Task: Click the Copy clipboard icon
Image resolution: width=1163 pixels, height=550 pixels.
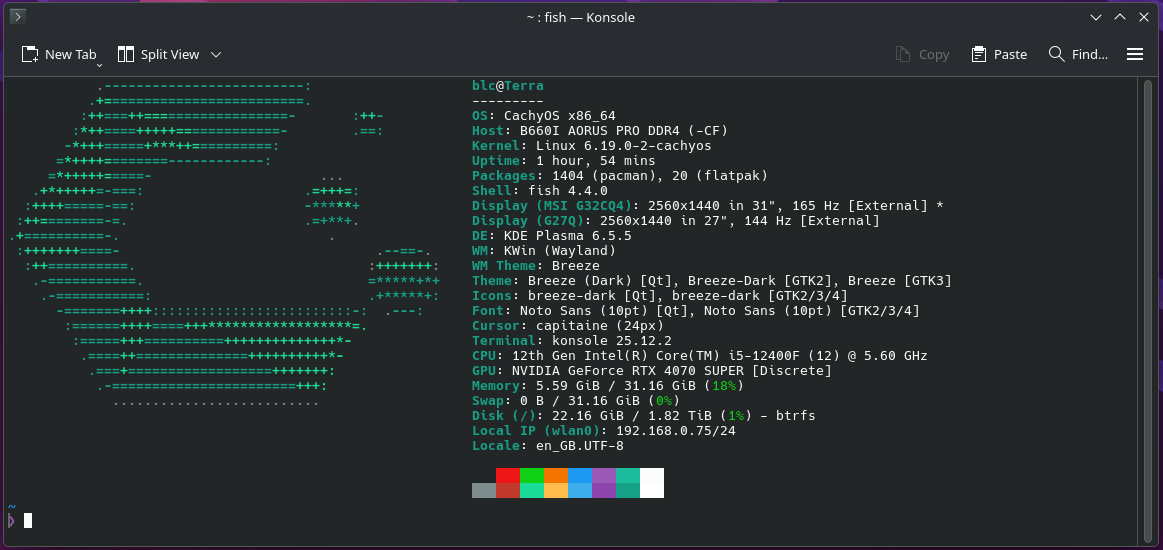Action: click(x=903, y=54)
